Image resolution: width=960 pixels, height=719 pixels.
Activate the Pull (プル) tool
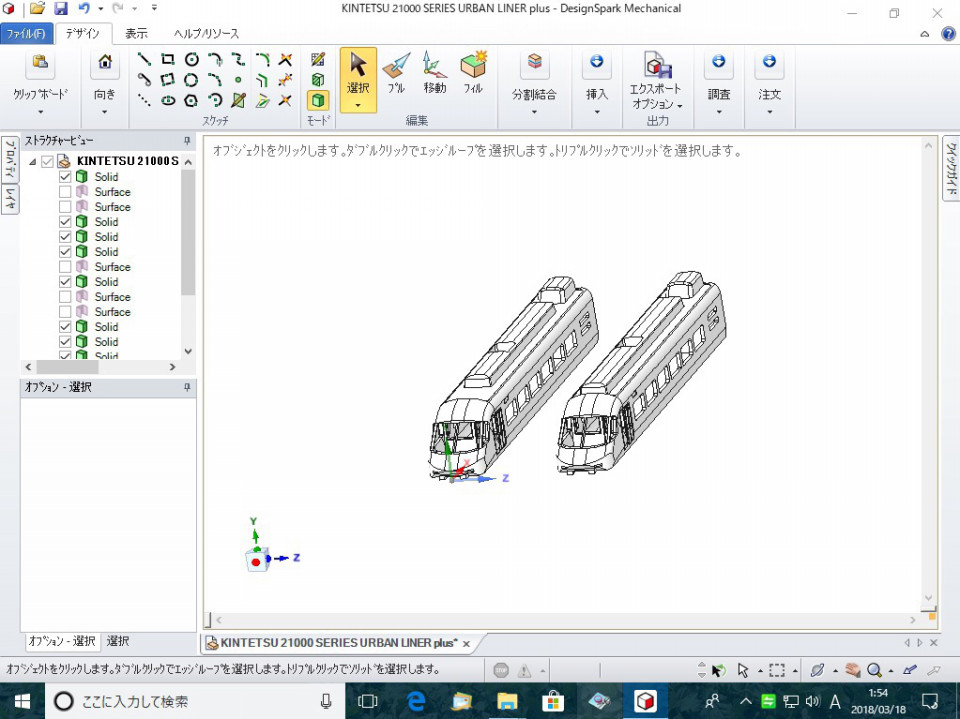point(396,72)
